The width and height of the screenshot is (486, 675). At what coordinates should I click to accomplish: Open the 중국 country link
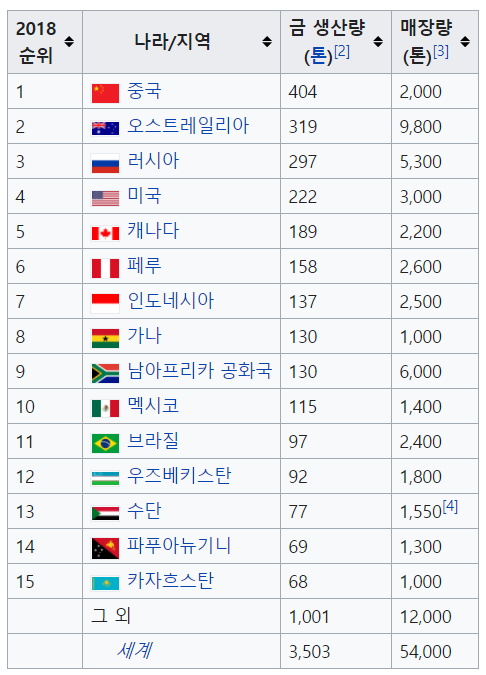coord(144,91)
